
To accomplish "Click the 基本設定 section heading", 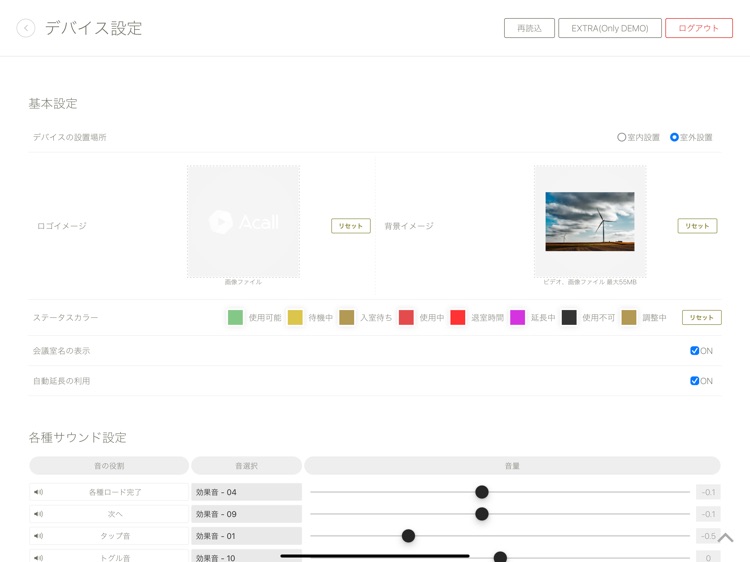I will point(53,104).
